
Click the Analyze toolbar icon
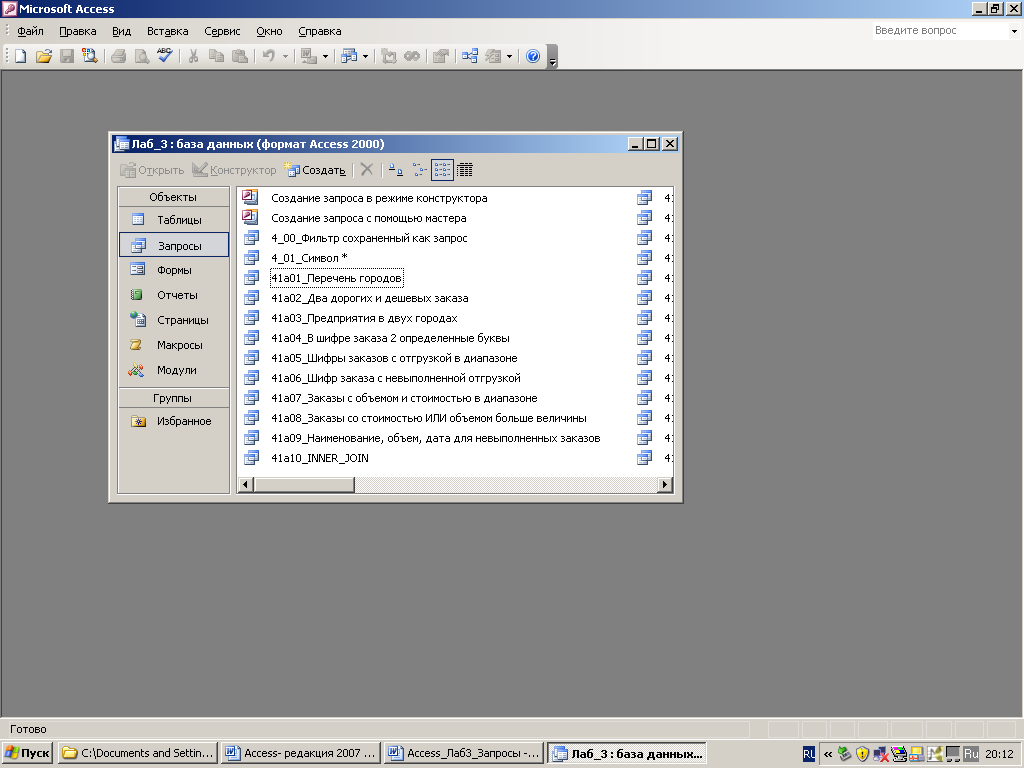point(349,56)
